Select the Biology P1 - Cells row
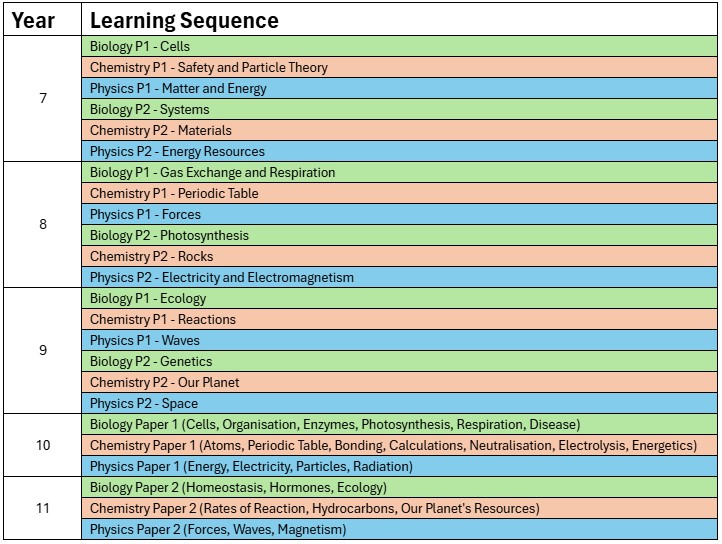 pos(140,46)
